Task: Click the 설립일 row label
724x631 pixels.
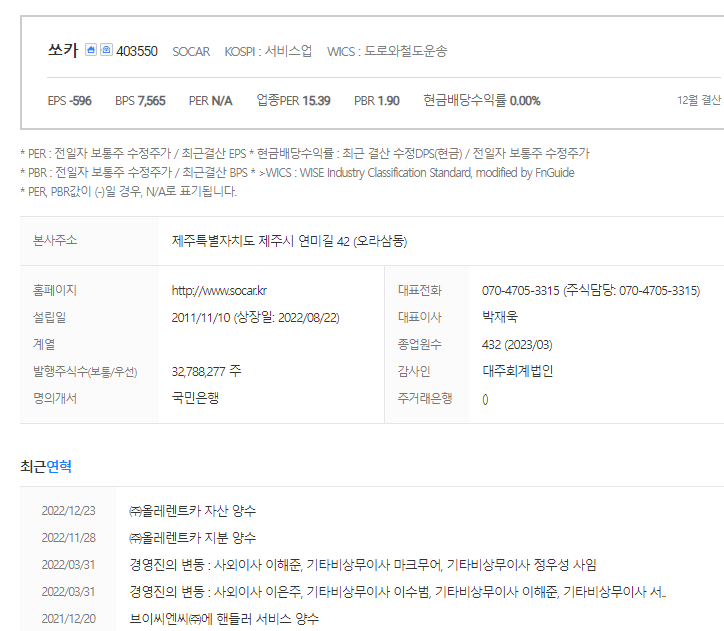Action: [49, 317]
